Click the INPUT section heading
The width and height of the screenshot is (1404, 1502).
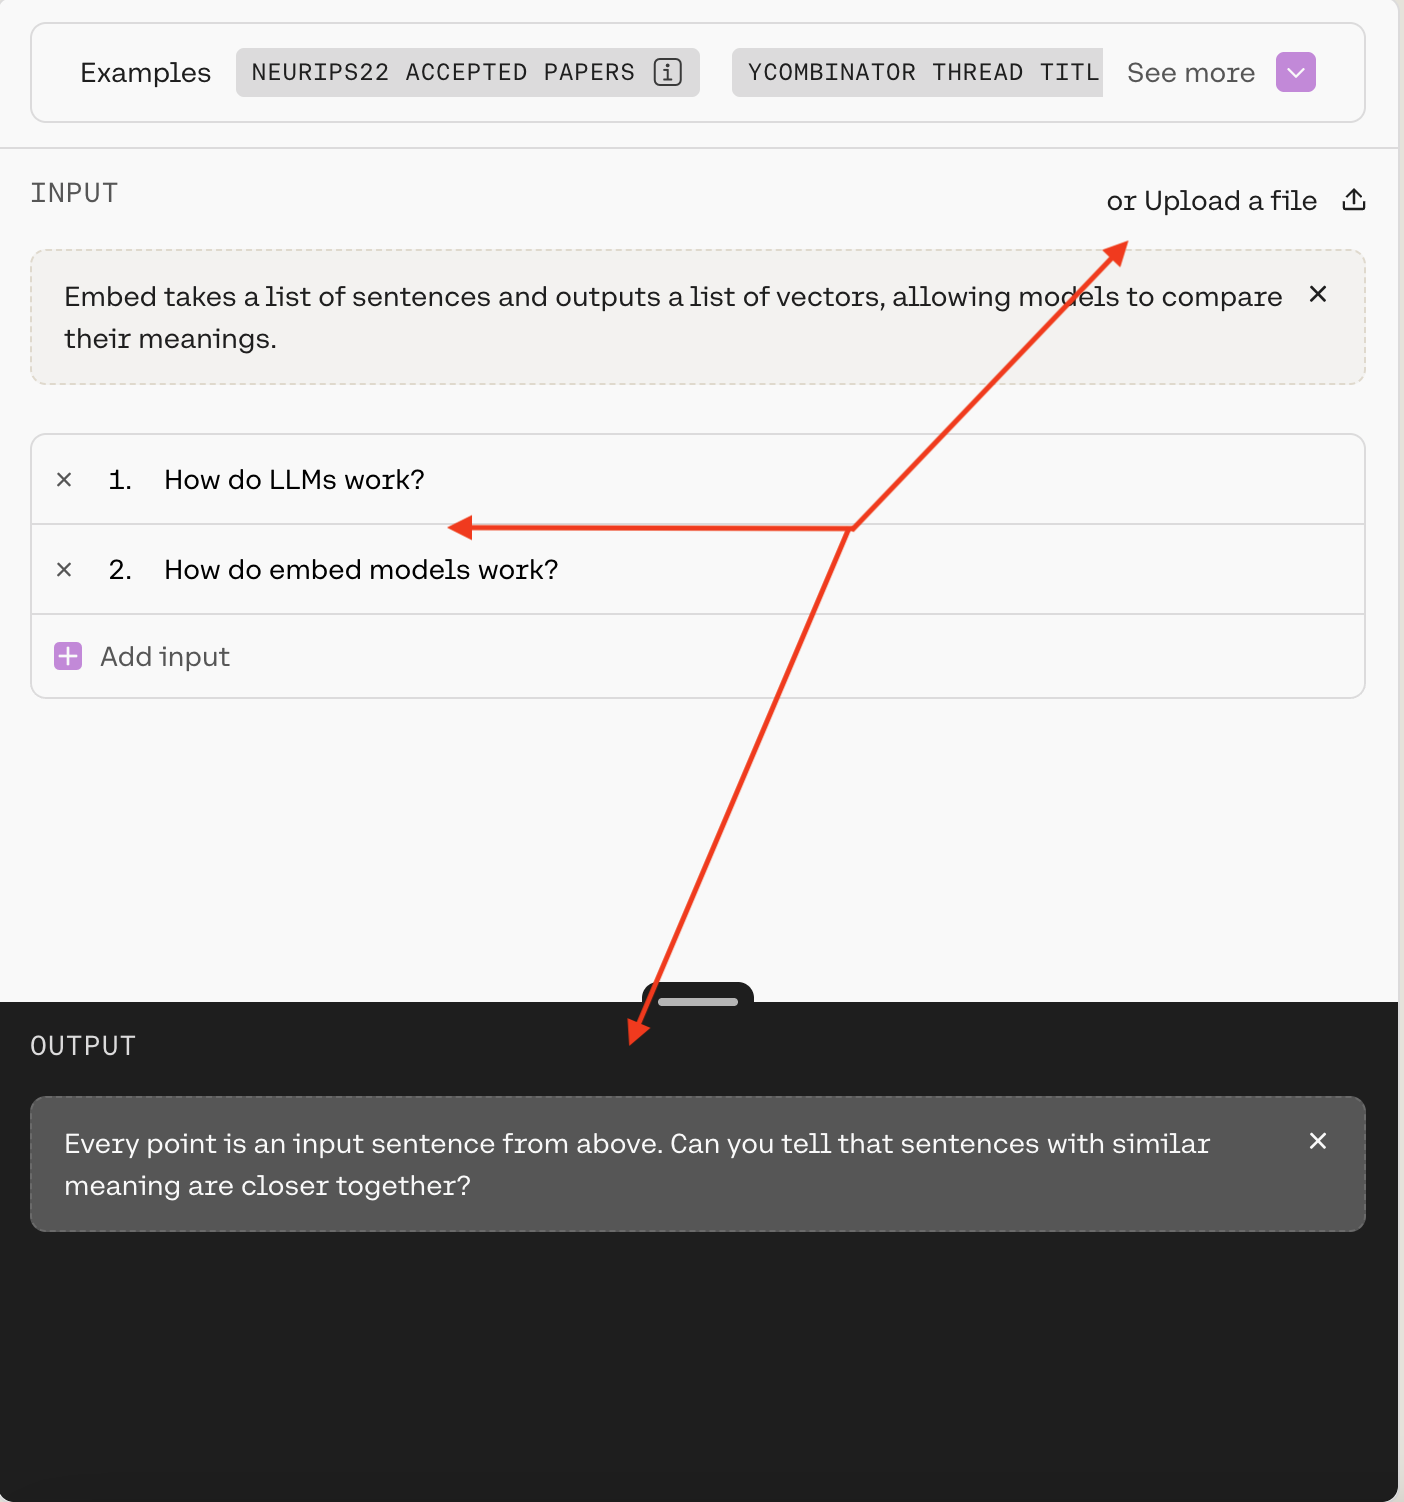[x=74, y=193]
